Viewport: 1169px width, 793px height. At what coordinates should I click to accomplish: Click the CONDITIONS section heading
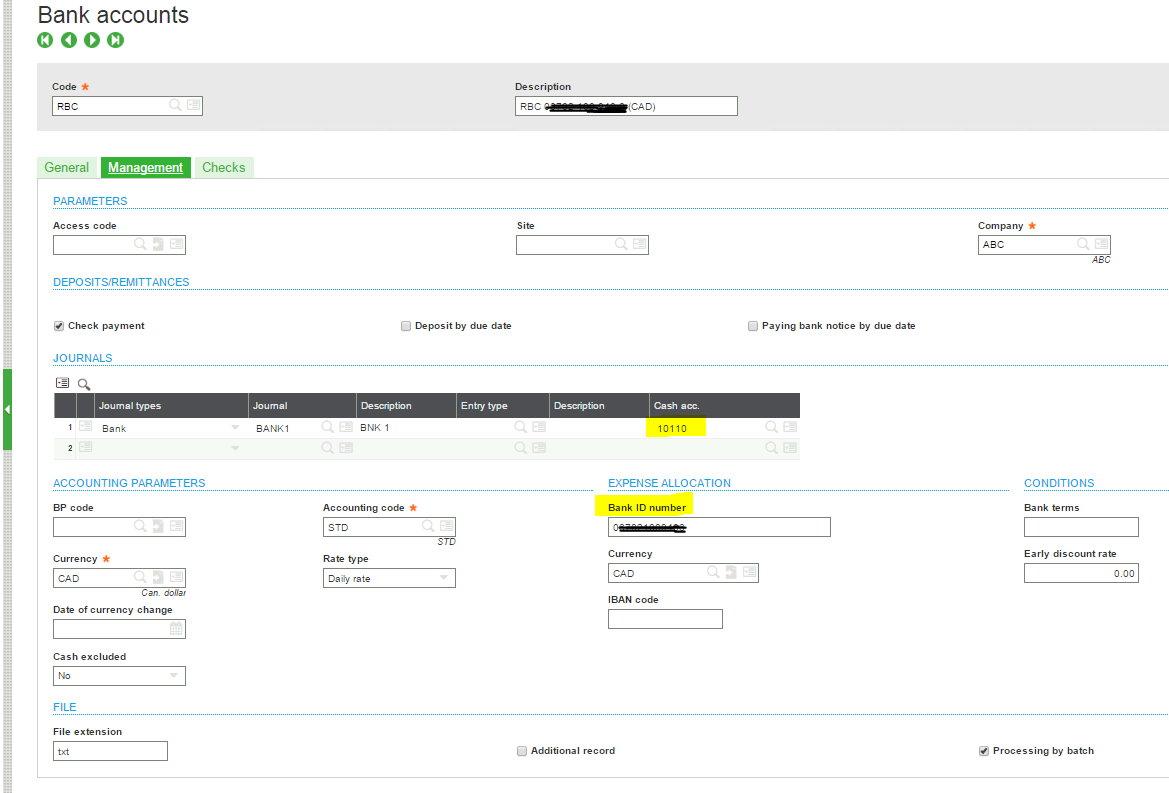(x=1059, y=484)
